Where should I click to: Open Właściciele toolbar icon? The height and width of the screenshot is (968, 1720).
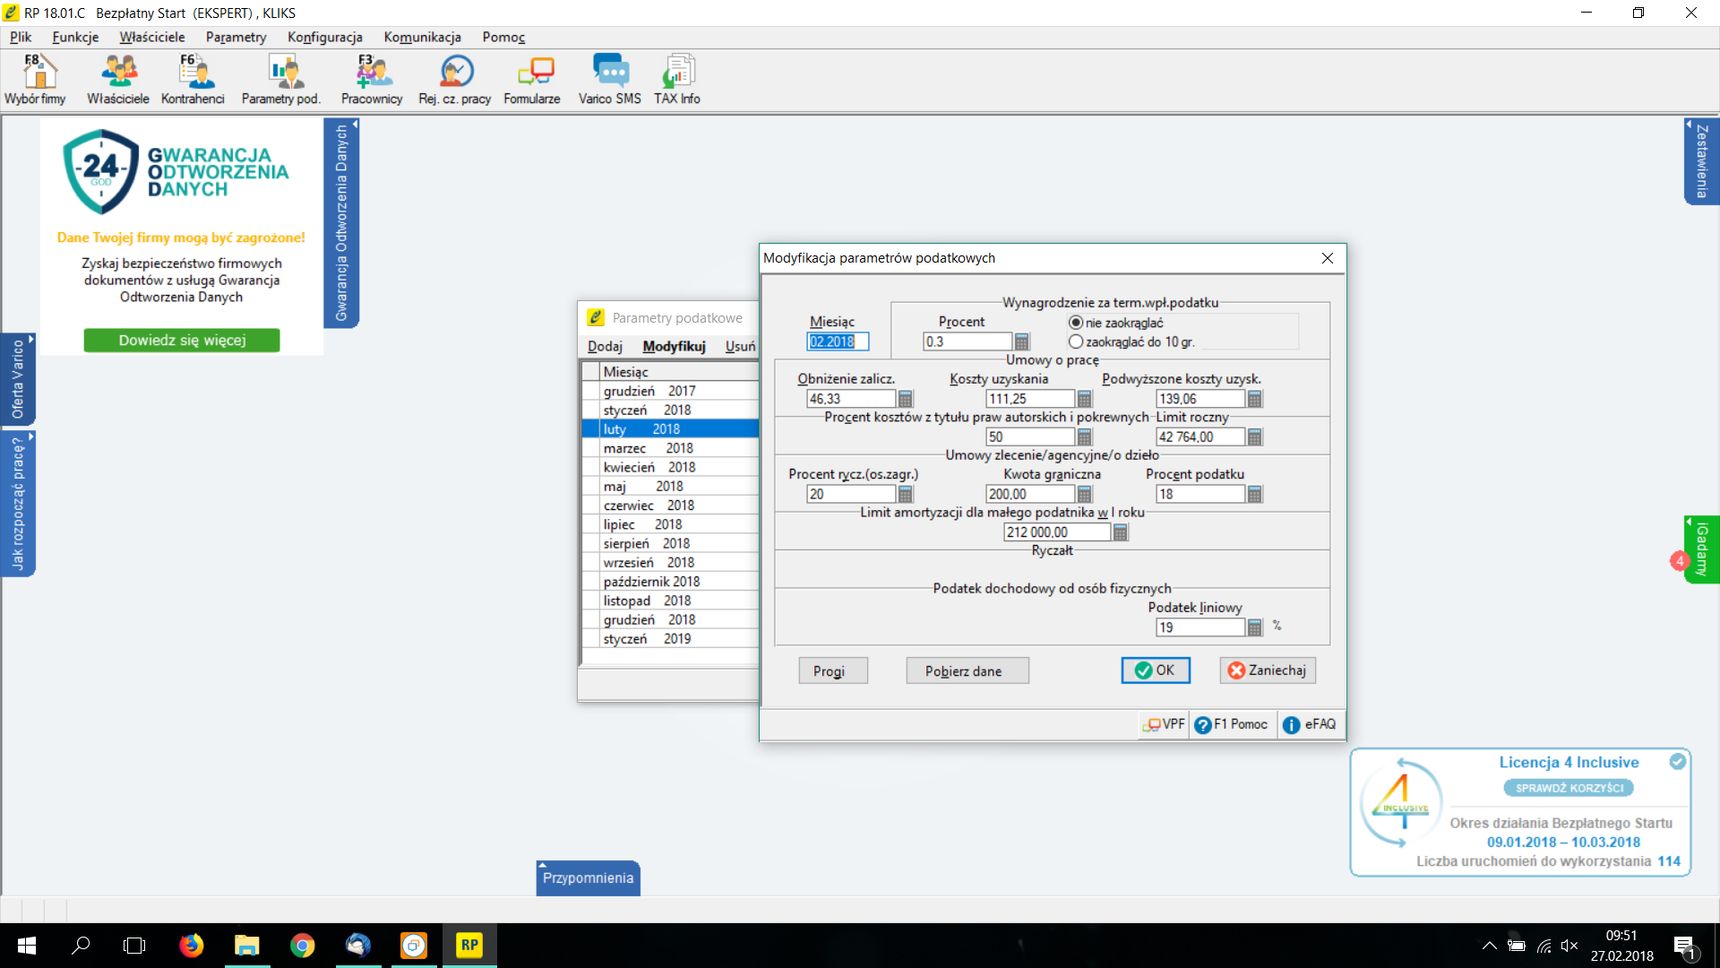point(118,79)
